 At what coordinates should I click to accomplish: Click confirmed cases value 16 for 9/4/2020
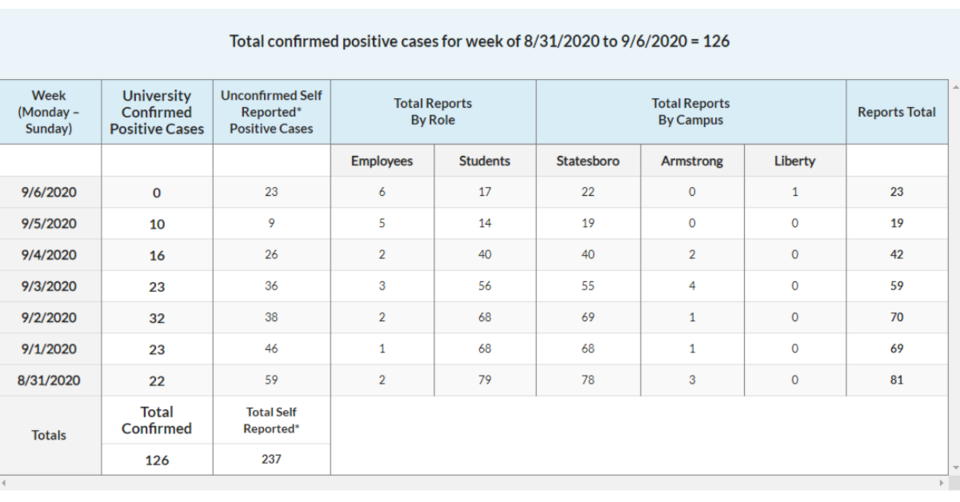[x=157, y=255]
